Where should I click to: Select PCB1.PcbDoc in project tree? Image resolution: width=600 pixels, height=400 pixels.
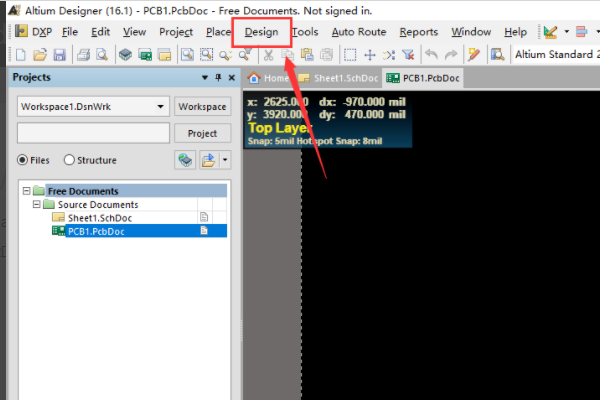pos(139,231)
